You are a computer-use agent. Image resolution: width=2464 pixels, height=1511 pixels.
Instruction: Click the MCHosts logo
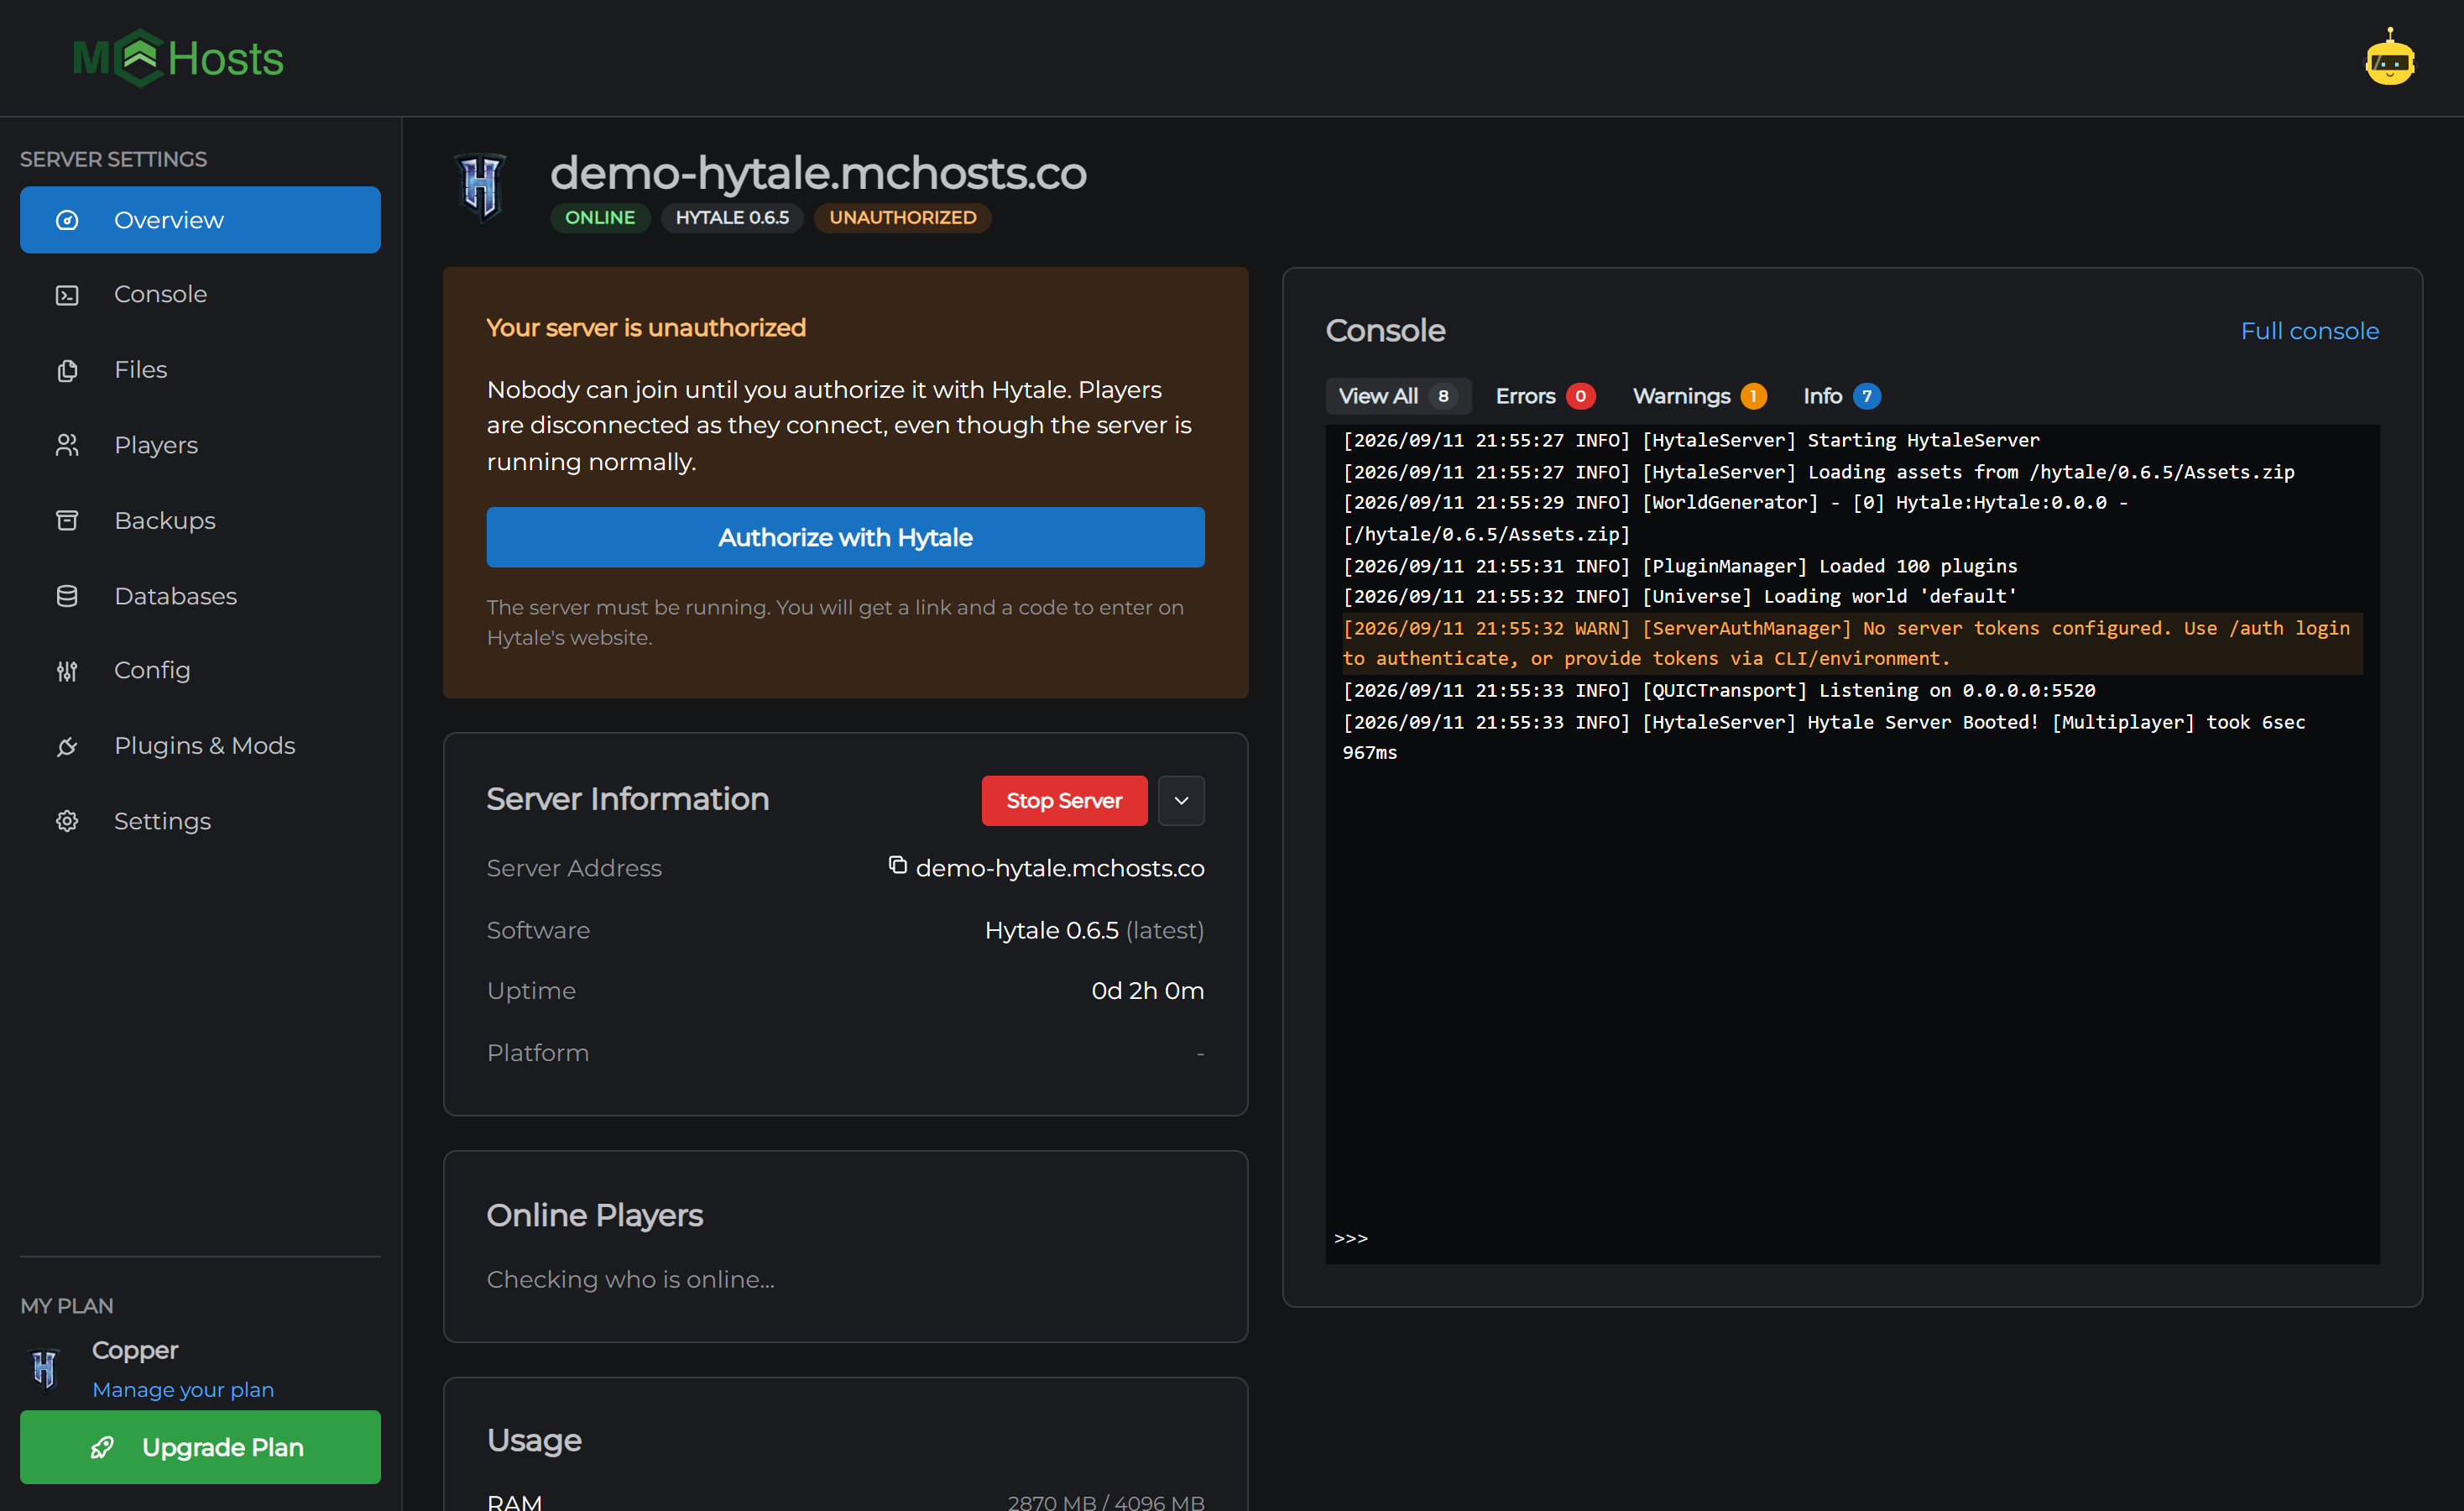point(178,58)
